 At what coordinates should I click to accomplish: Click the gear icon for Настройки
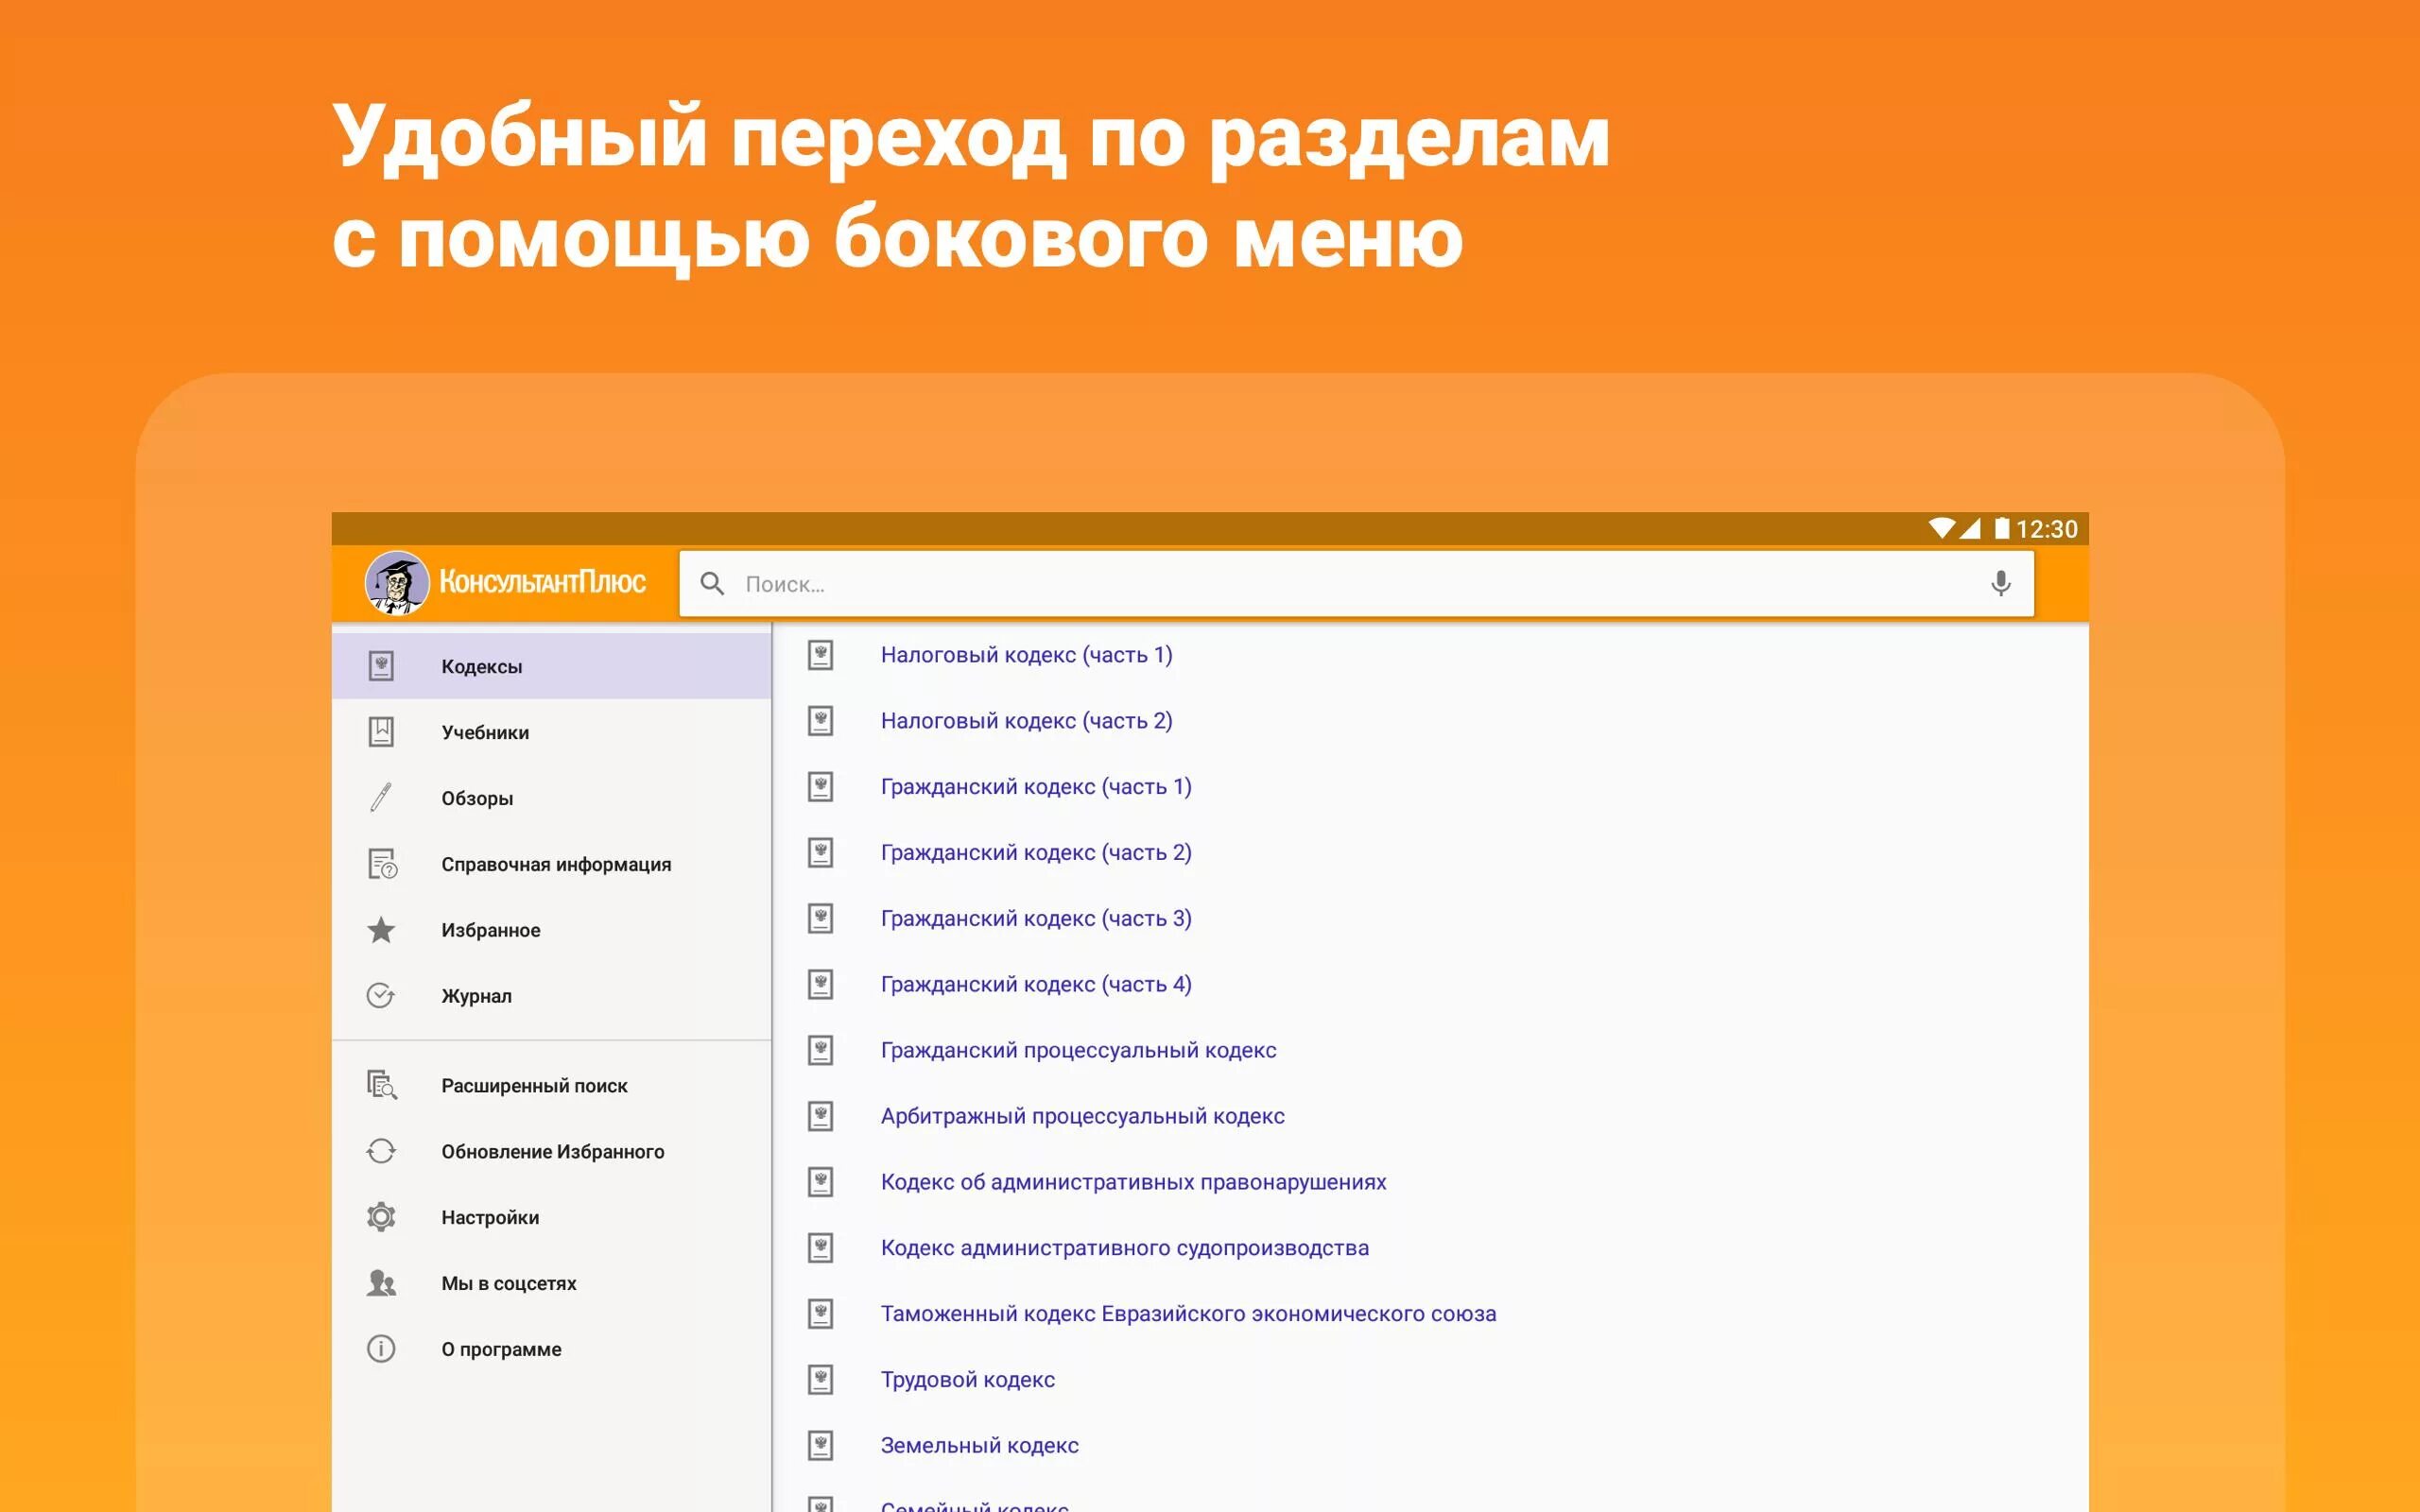point(381,1217)
